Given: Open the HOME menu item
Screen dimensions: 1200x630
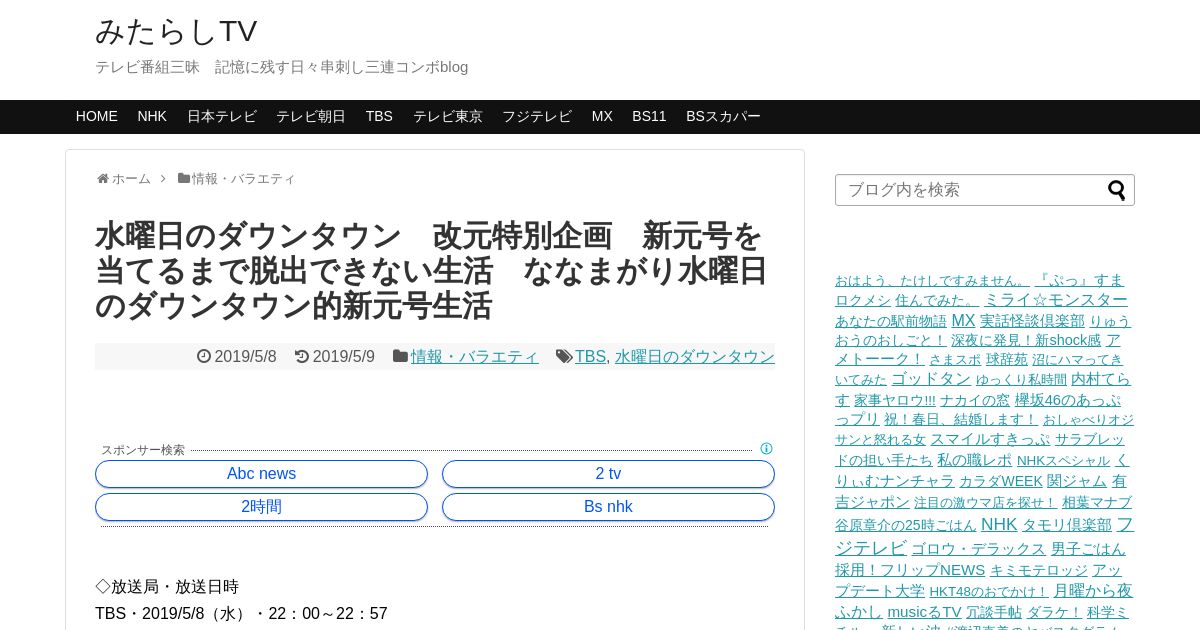Looking at the screenshot, I should [x=97, y=116].
